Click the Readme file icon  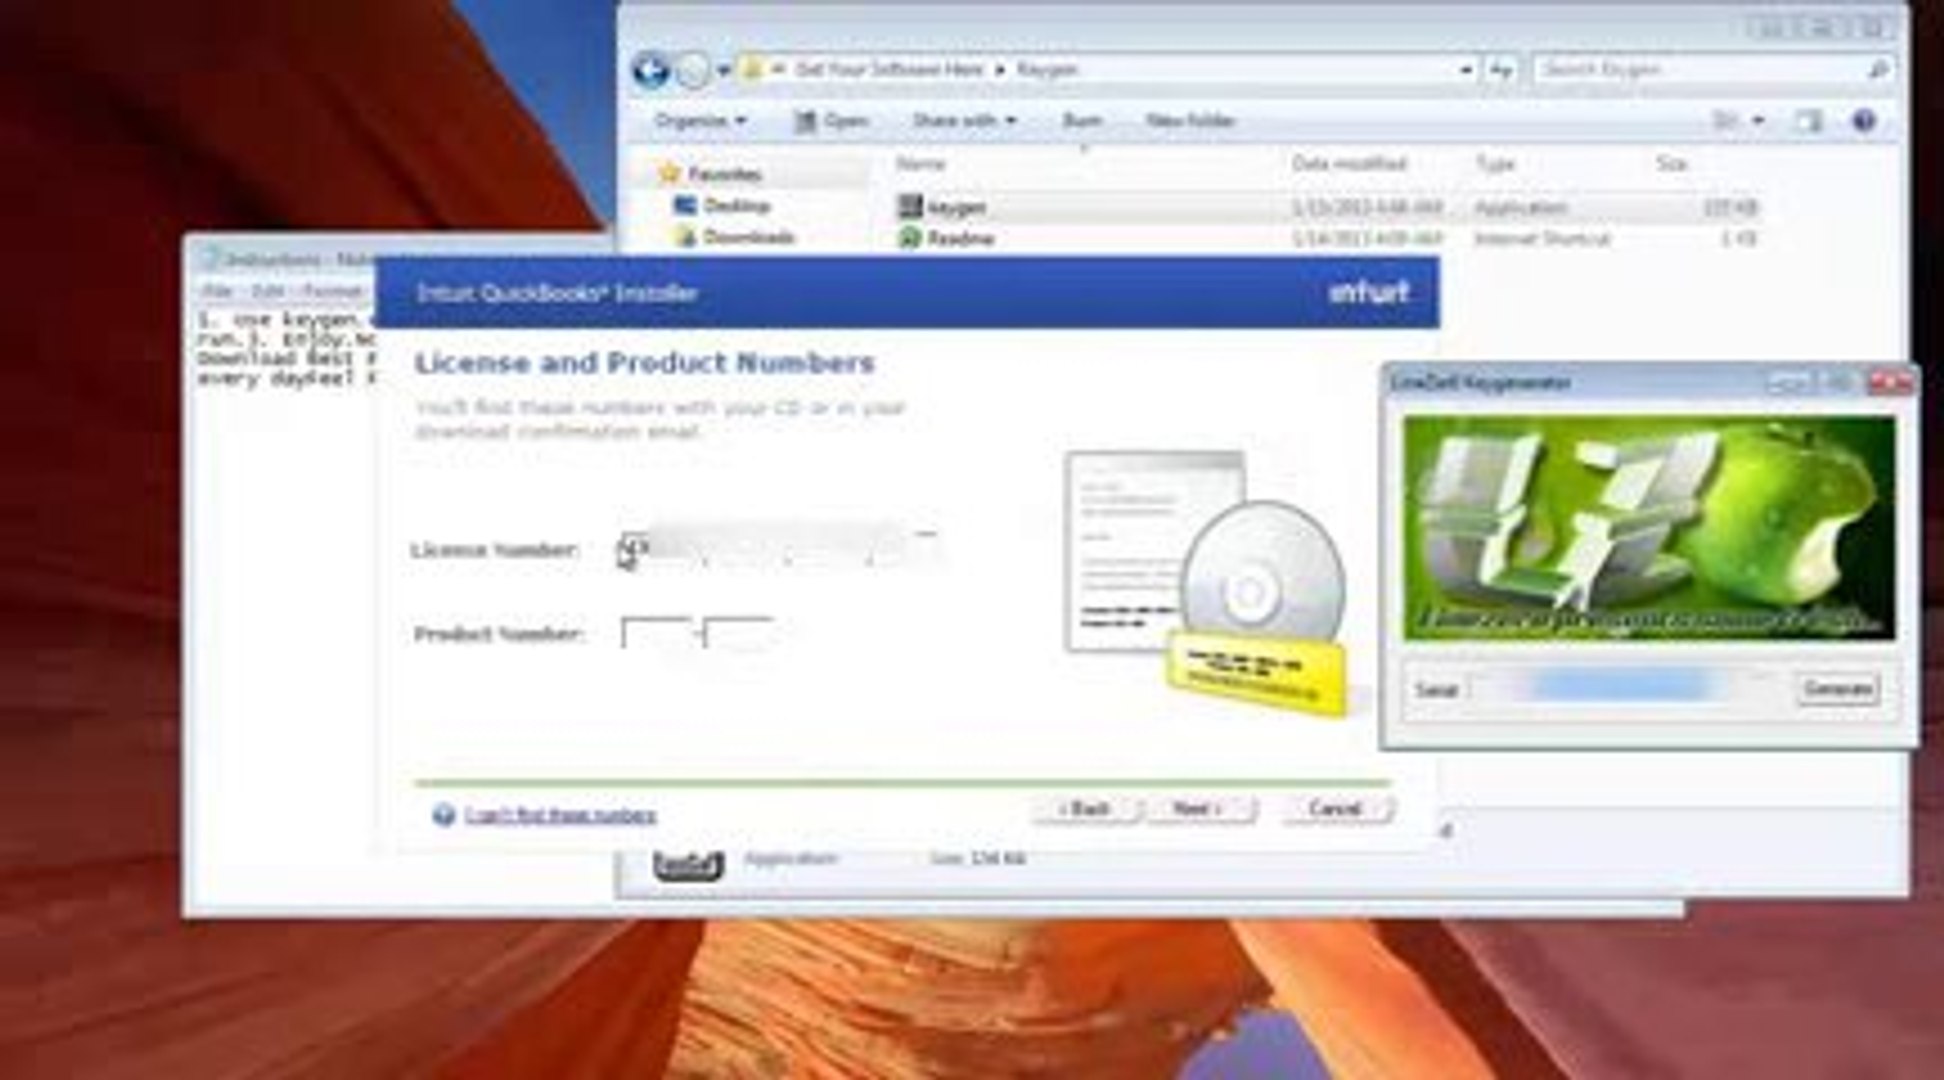coord(909,238)
